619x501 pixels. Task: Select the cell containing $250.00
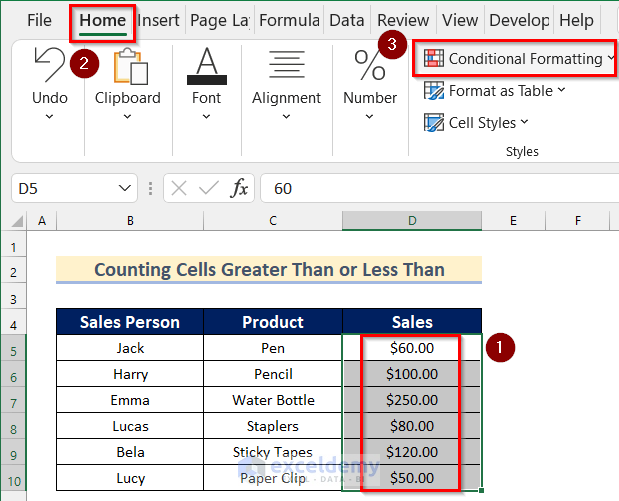pos(412,400)
